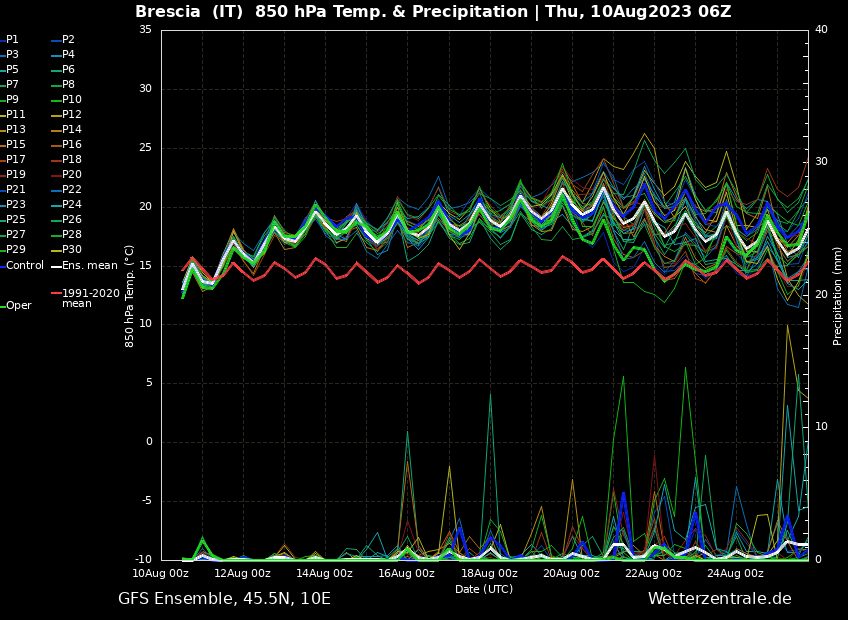Click P16 in the legend
851x621 pixels.
pyautogui.click(x=67, y=144)
